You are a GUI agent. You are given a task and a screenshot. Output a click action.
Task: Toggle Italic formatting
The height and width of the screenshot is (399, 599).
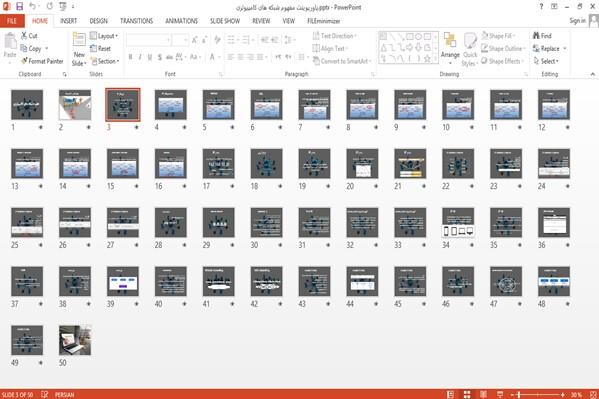pos(140,57)
